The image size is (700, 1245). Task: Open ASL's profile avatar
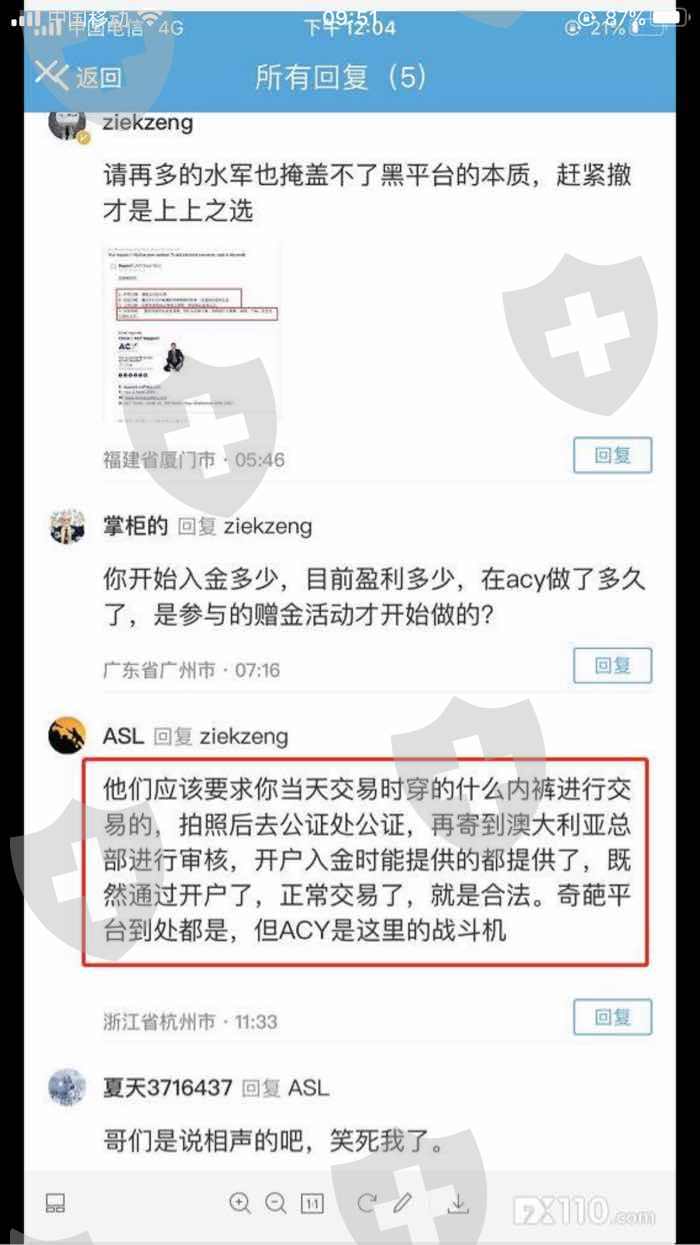tap(68, 736)
